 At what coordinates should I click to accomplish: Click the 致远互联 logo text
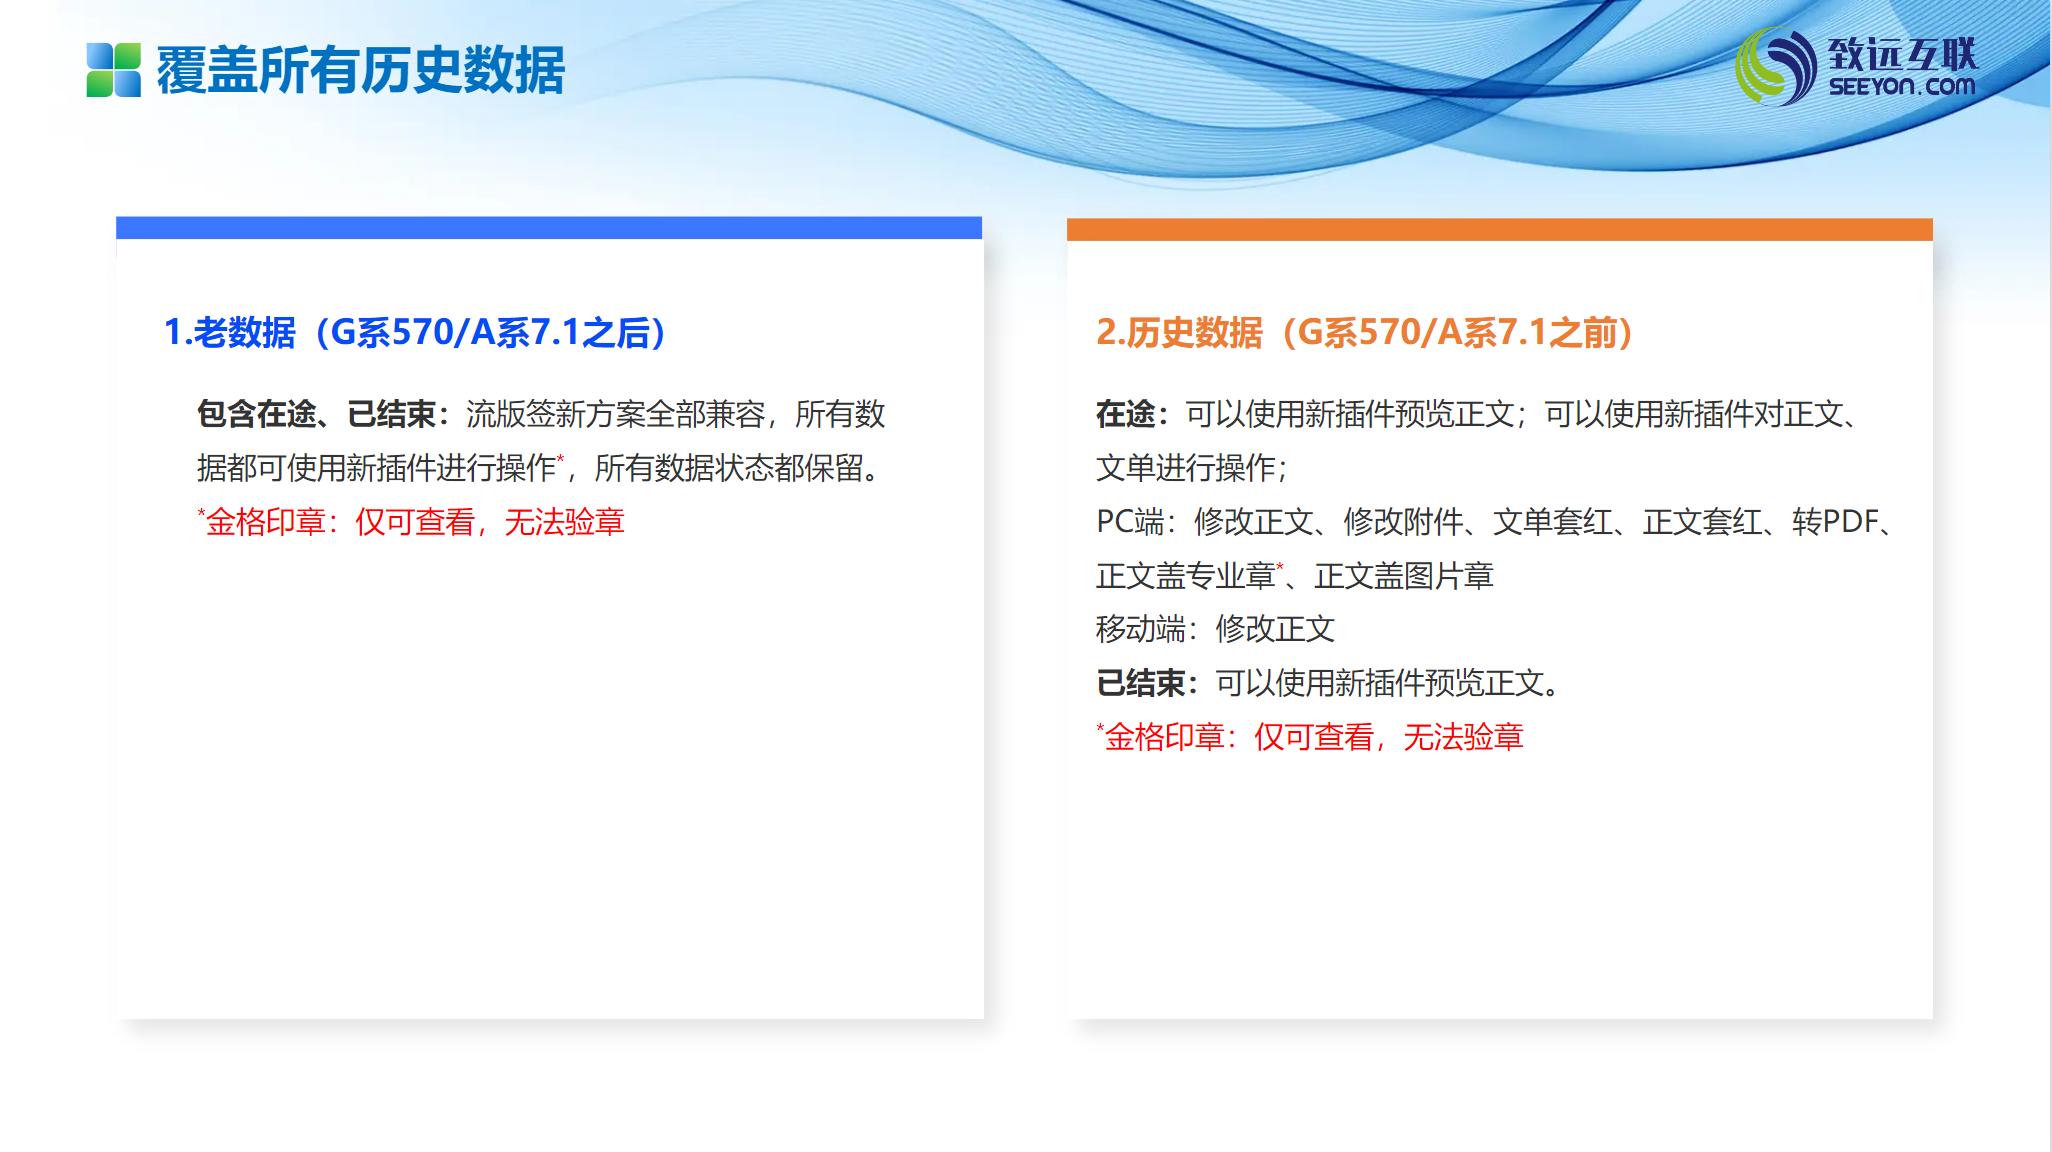[1902, 53]
